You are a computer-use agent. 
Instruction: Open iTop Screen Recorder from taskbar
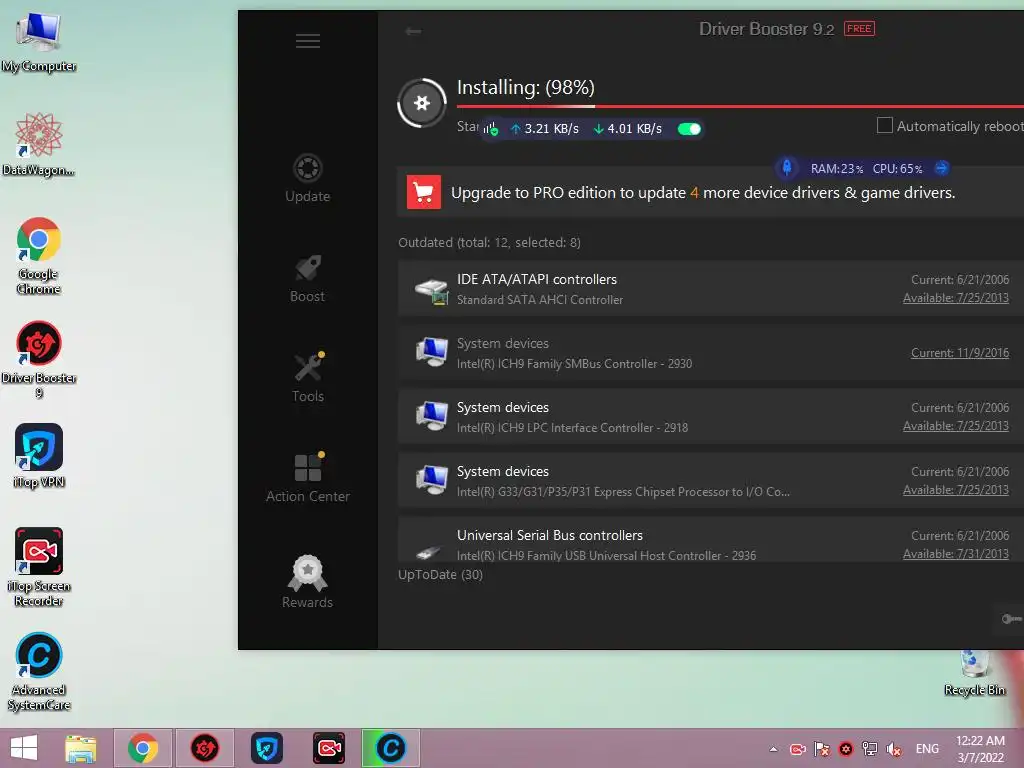pyautogui.click(x=328, y=748)
